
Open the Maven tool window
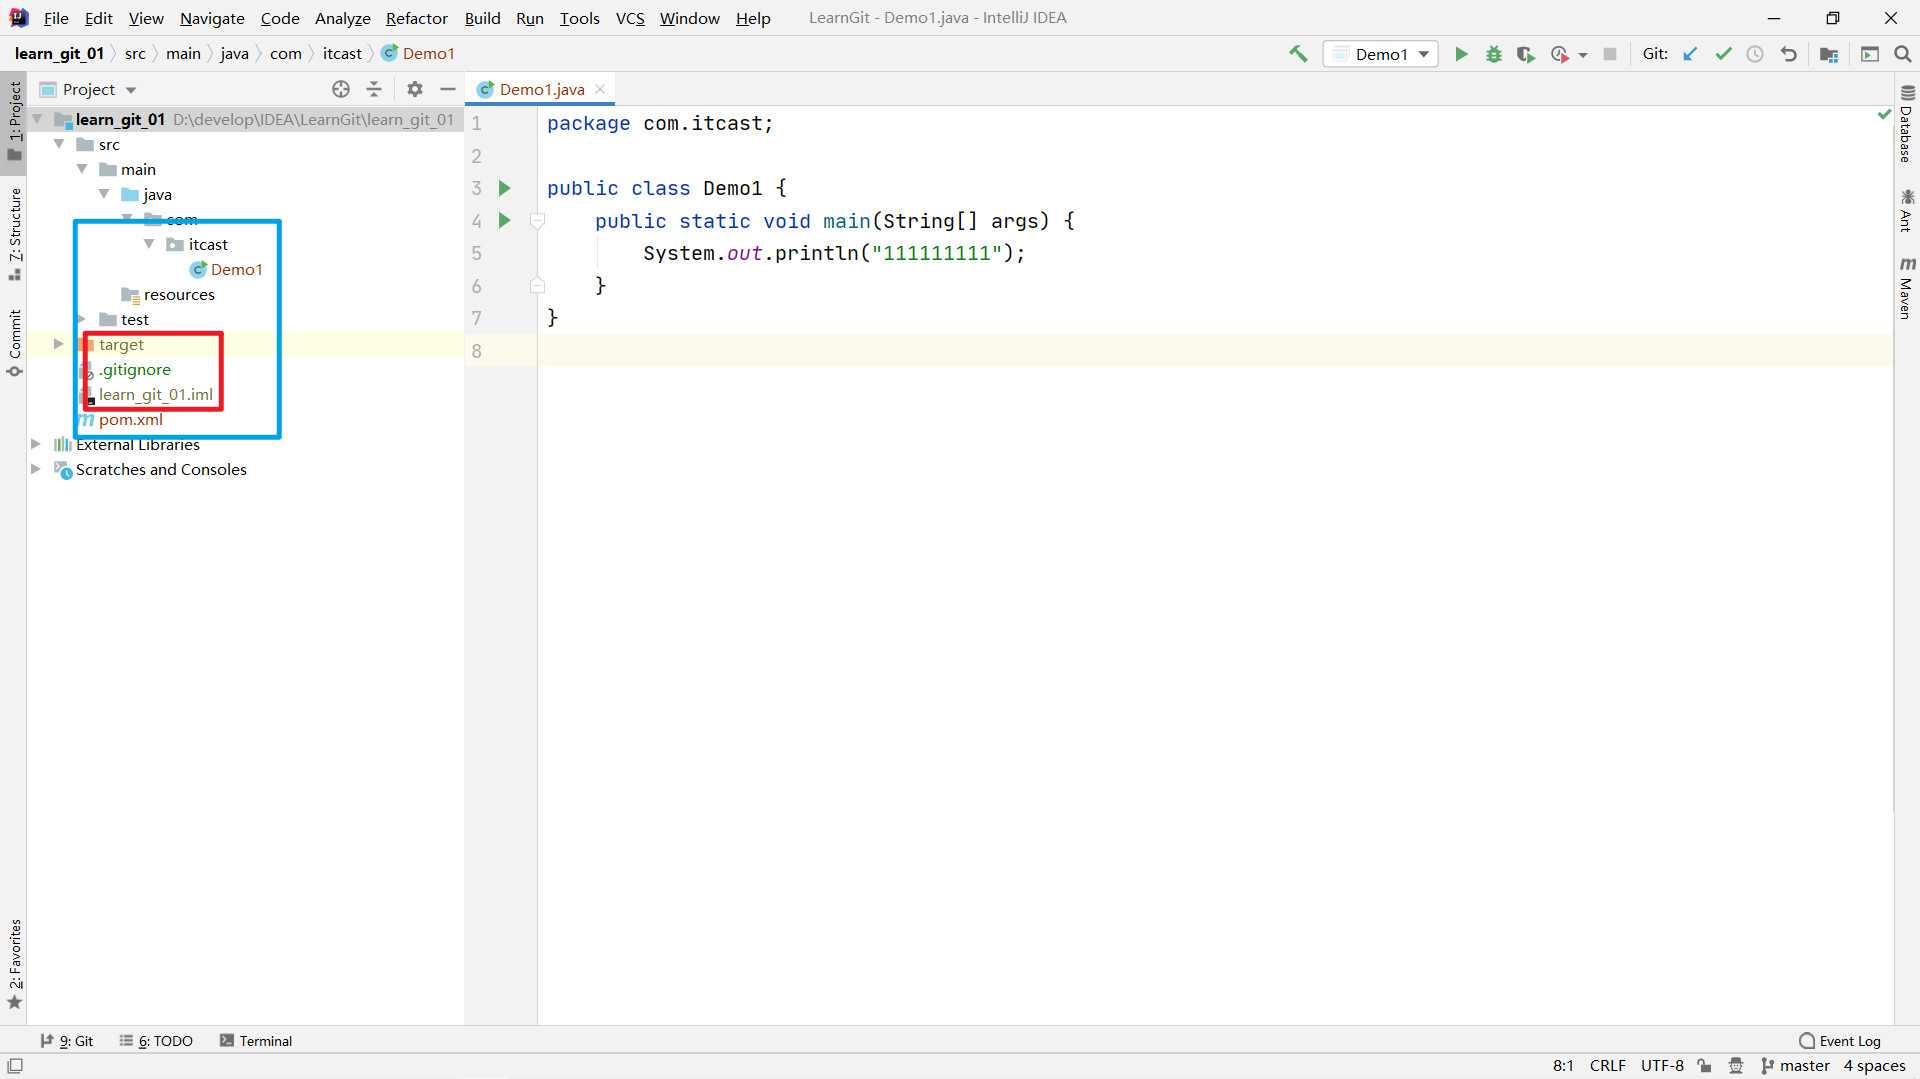pos(1907,288)
